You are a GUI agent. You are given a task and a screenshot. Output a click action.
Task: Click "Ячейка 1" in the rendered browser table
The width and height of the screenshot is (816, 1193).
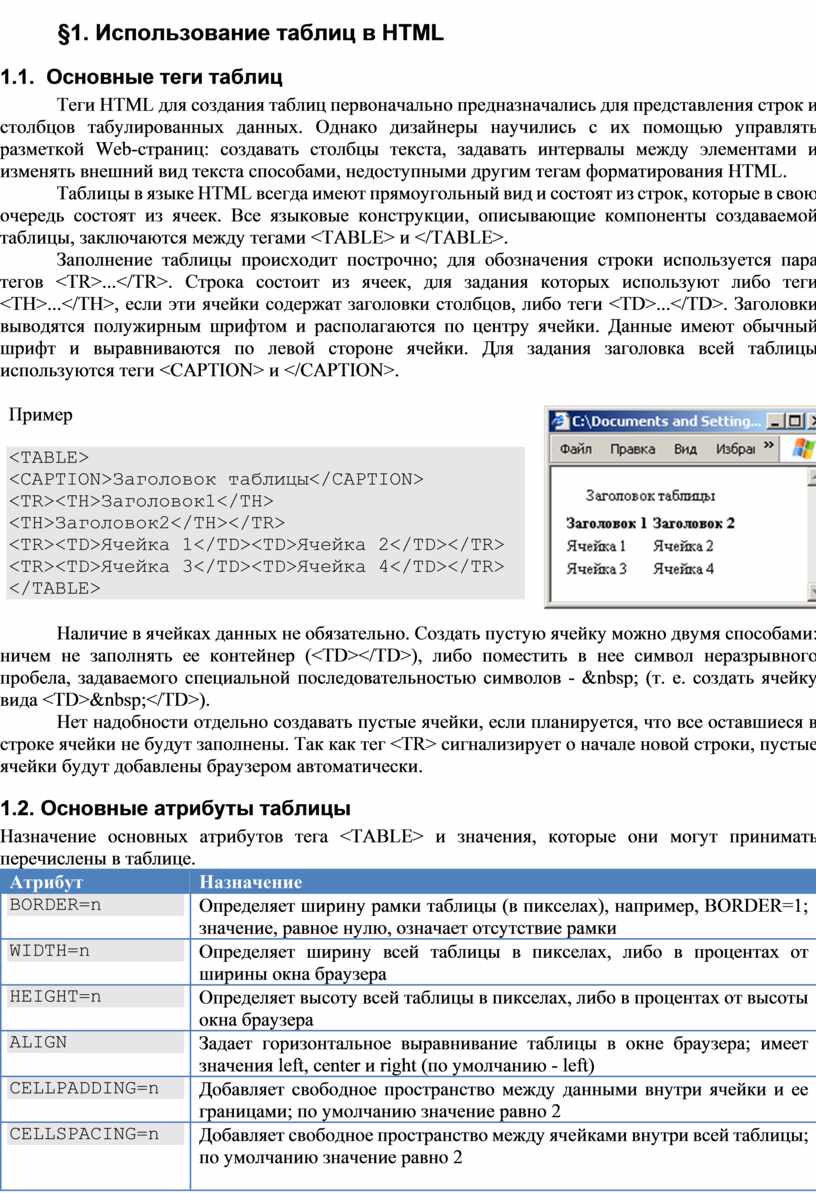596,546
